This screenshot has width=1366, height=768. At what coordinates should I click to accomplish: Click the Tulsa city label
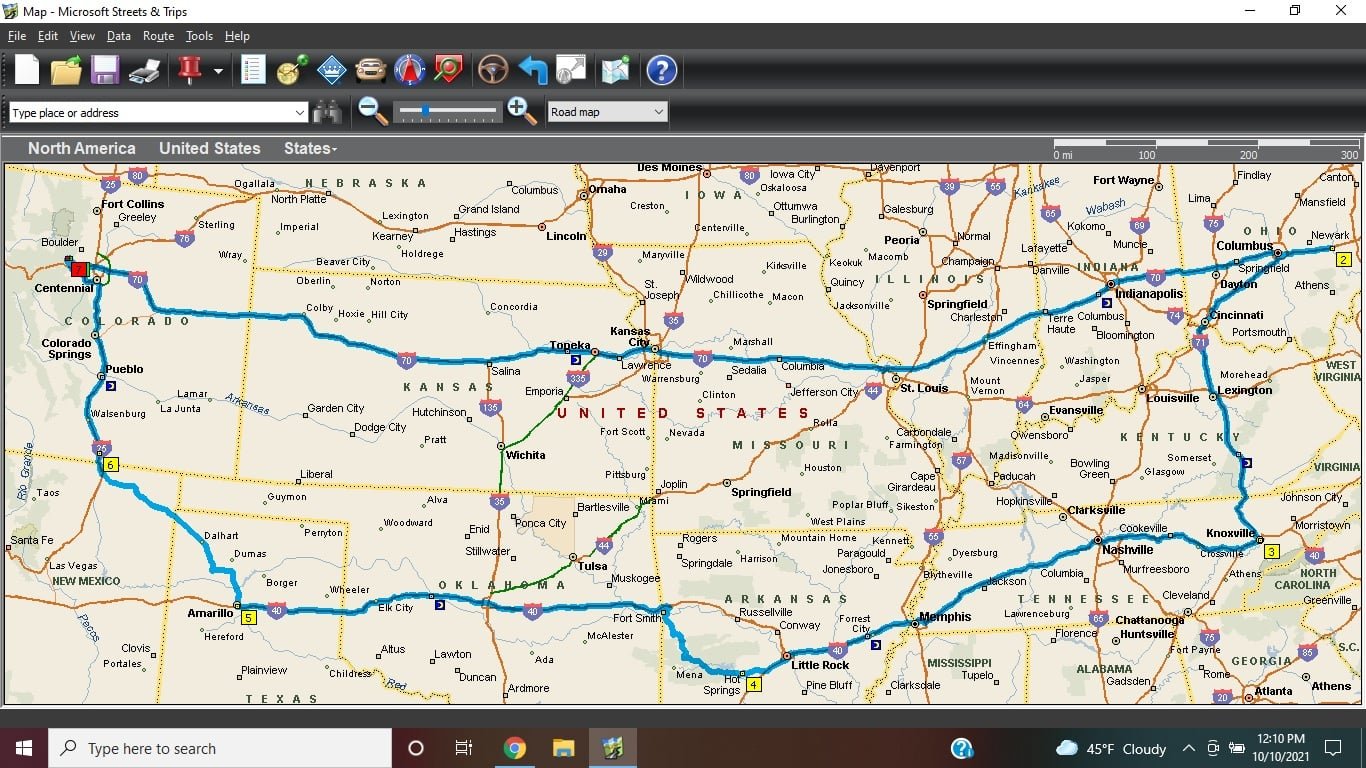pyautogui.click(x=592, y=566)
